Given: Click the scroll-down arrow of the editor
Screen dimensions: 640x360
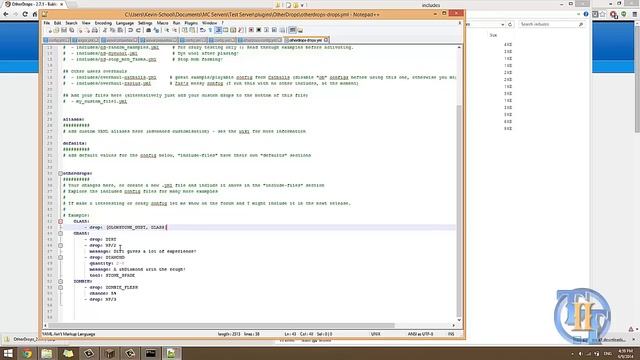Looking at the screenshot, I should 459,320.
